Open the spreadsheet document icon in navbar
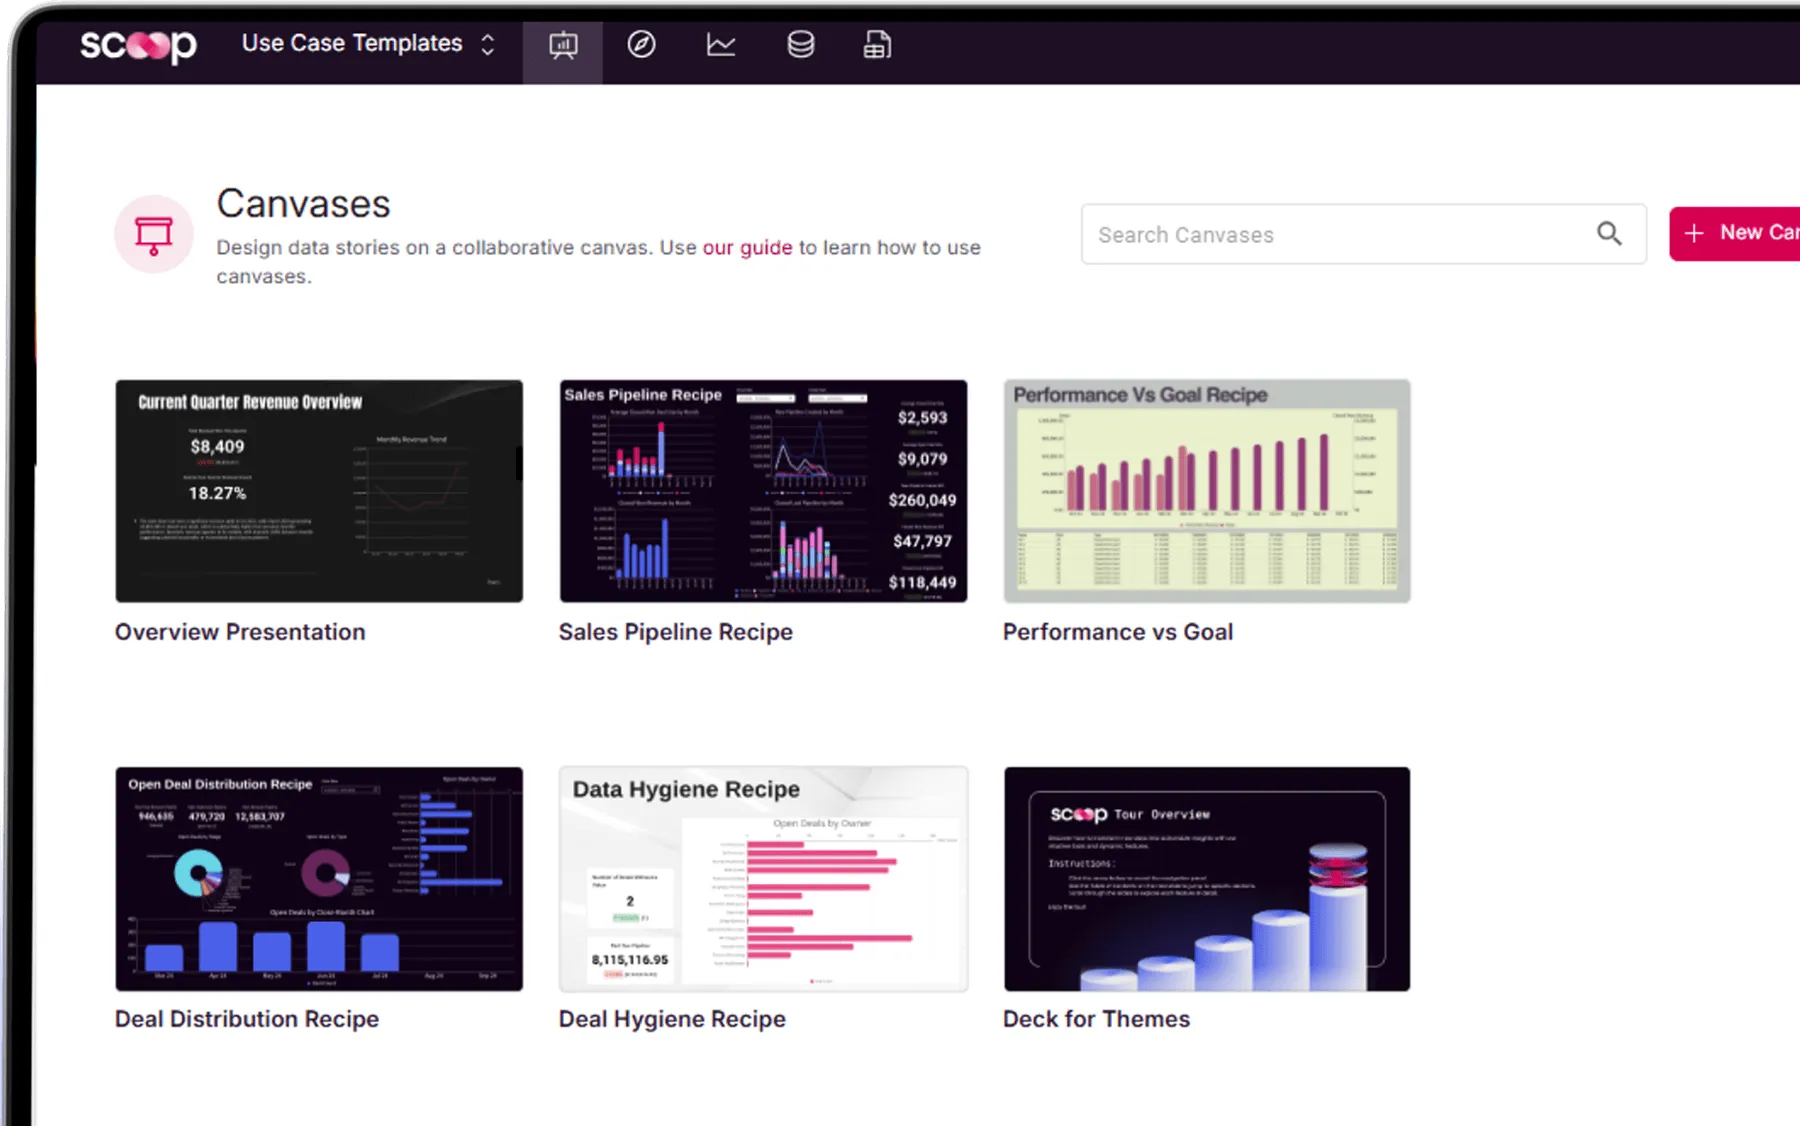 [877, 45]
